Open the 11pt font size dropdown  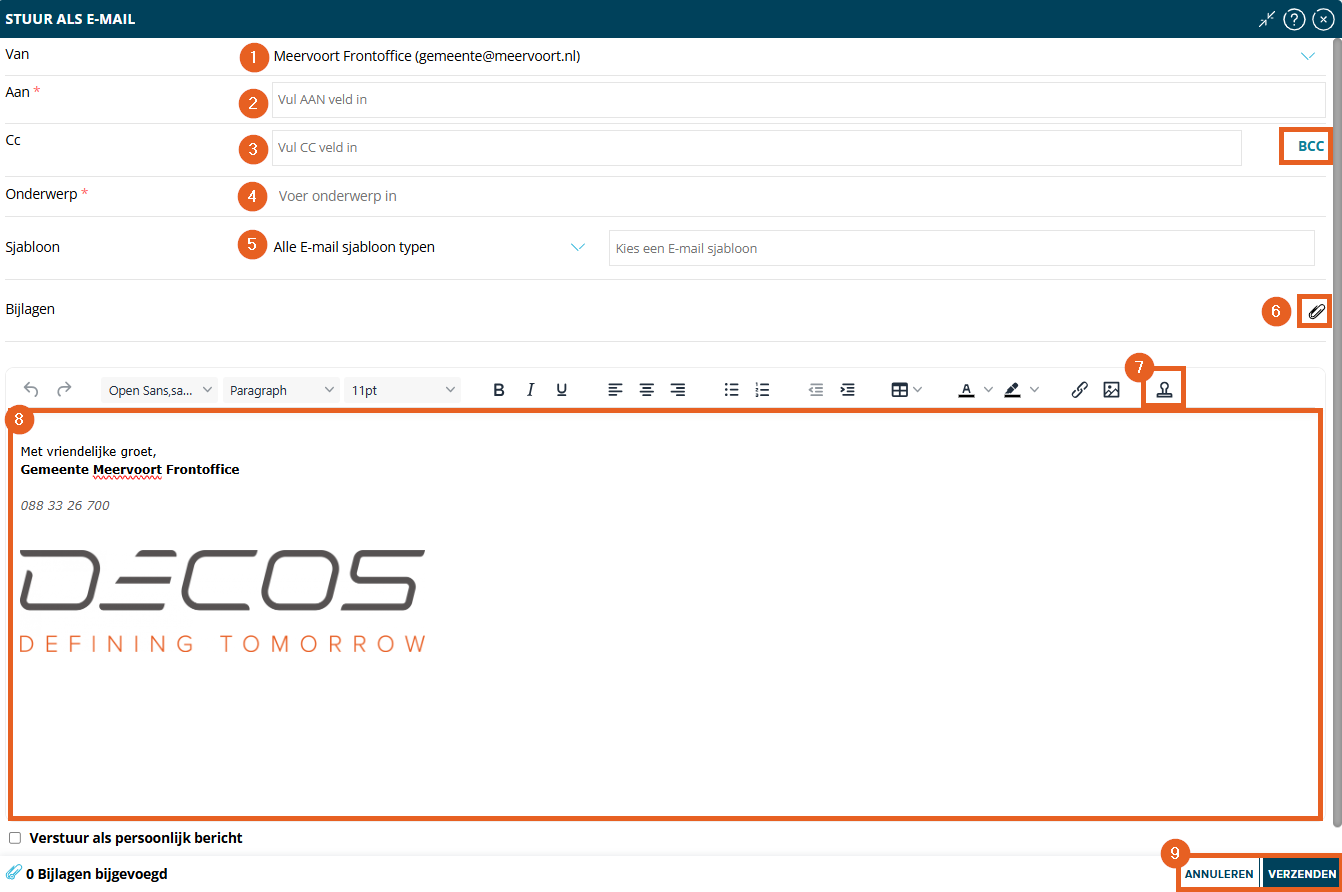click(x=402, y=390)
